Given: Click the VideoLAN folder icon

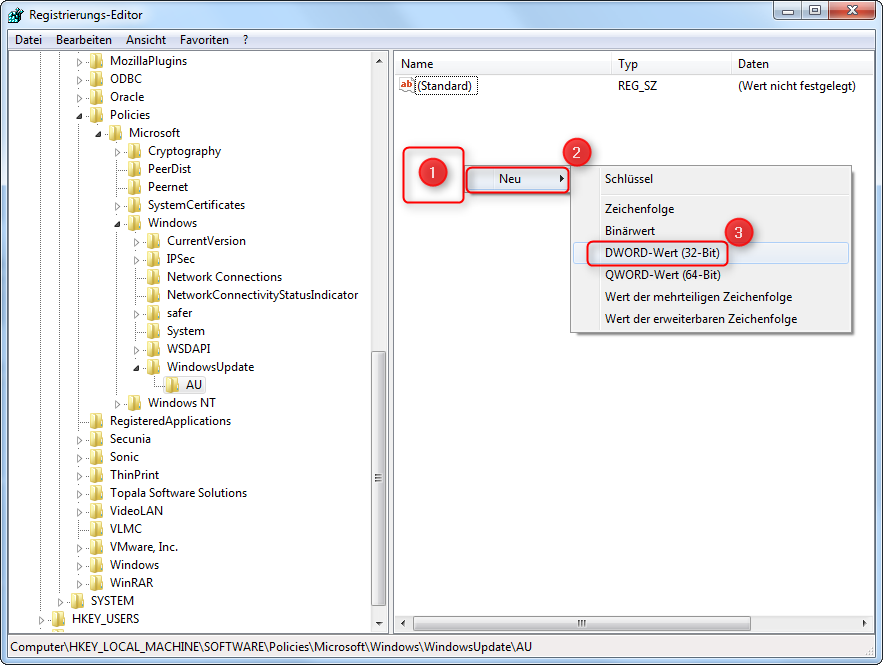Looking at the screenshot, I should [x=95, y=510].
